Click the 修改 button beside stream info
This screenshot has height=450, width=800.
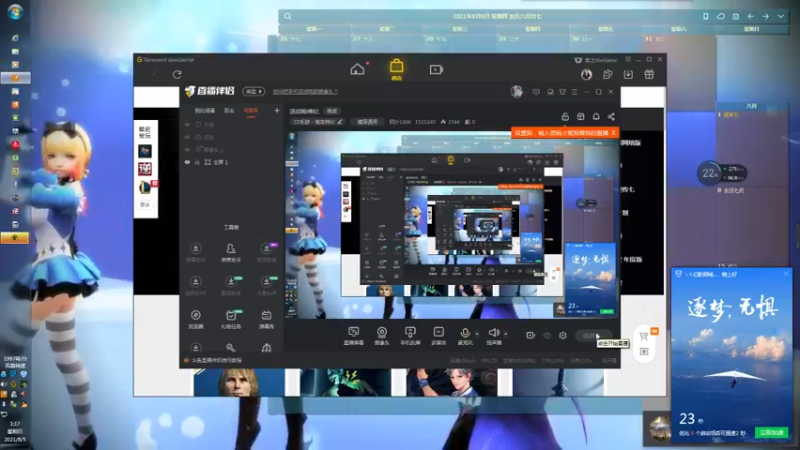(x=332, y=111)
